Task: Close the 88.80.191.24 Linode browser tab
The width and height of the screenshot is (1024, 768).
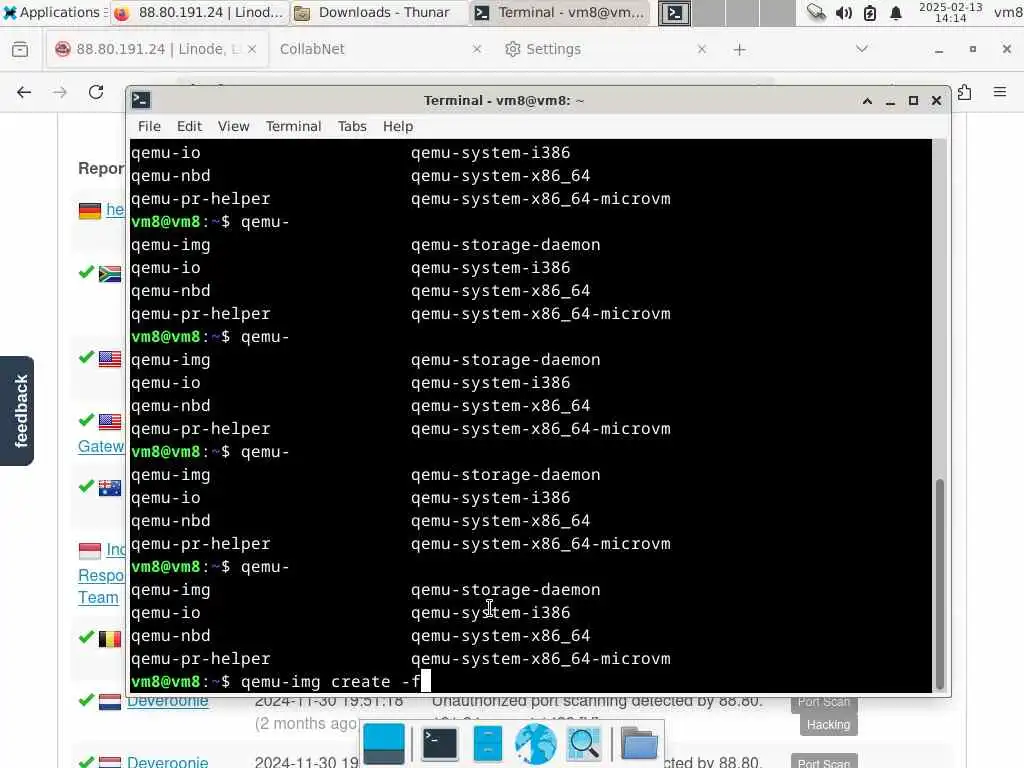Action: tap(252, 49)
